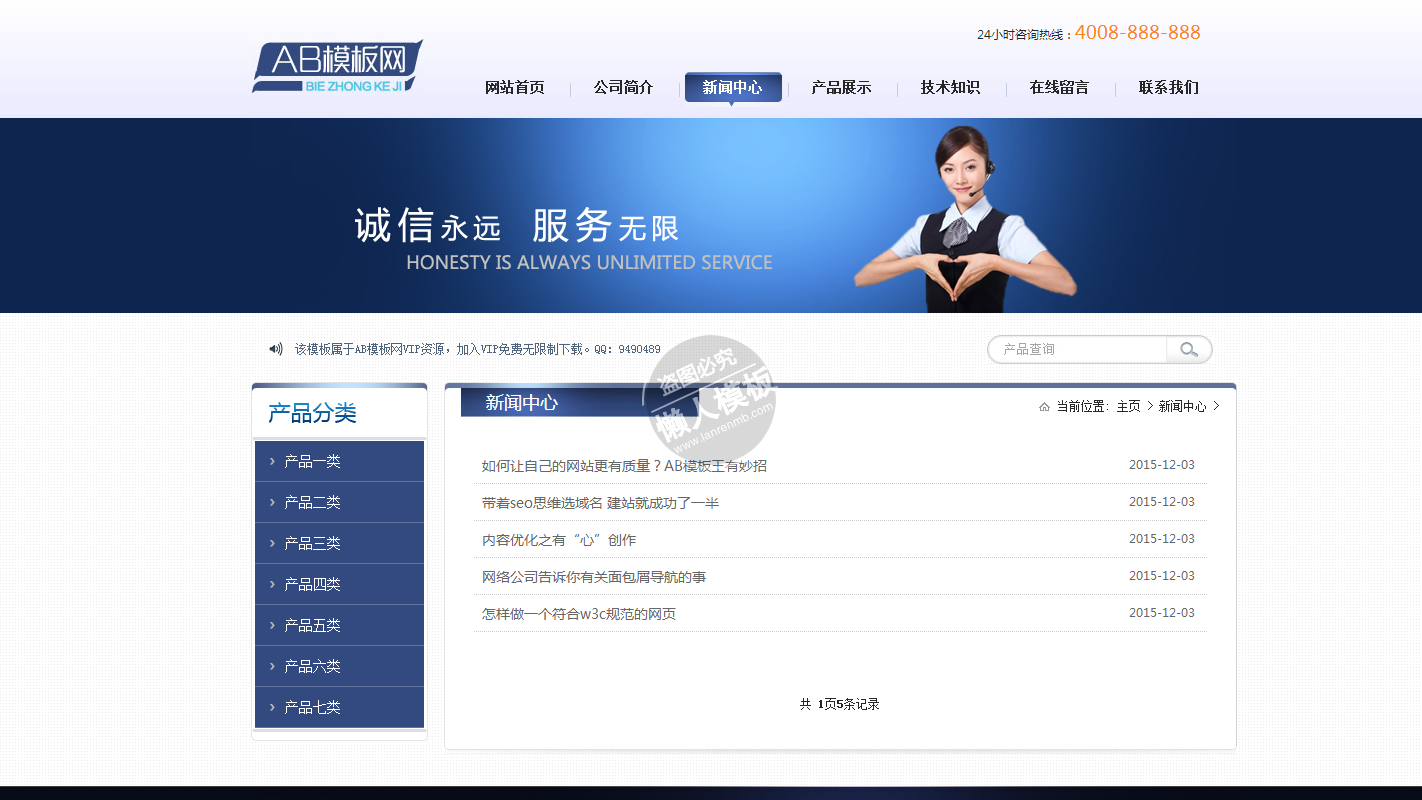The height and width of the screenshot is (800, 1422).
Task: Navigate to 联系我们
Action: pyautogui.click(x=1168, y=87)
